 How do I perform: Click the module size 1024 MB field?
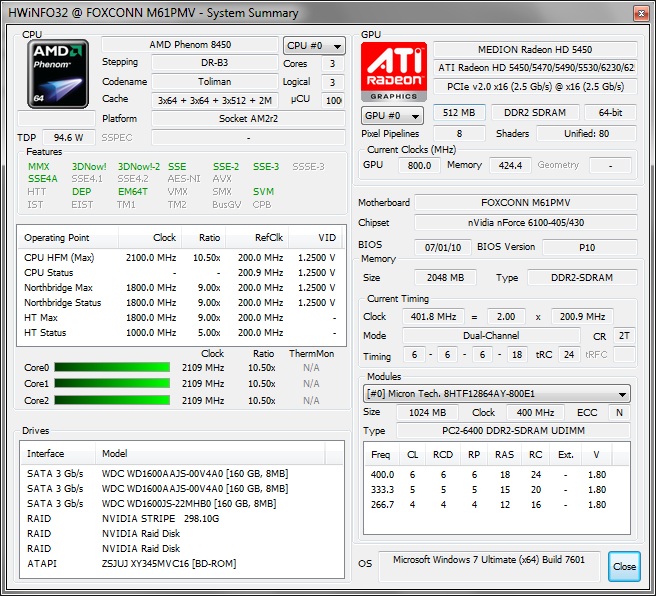427,412
